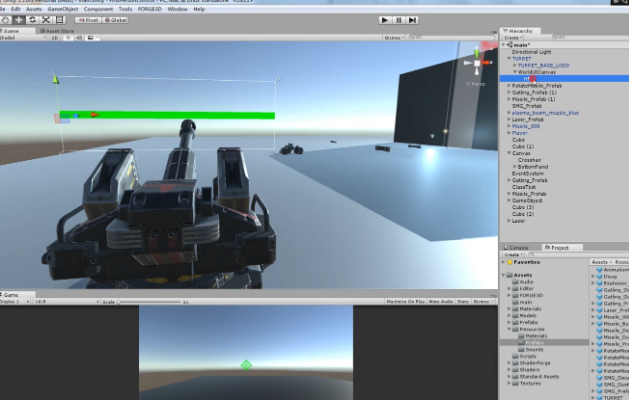Select the Move tool in the toolbar
Screen dimensions: 629x400
click(x=19, y=20)
